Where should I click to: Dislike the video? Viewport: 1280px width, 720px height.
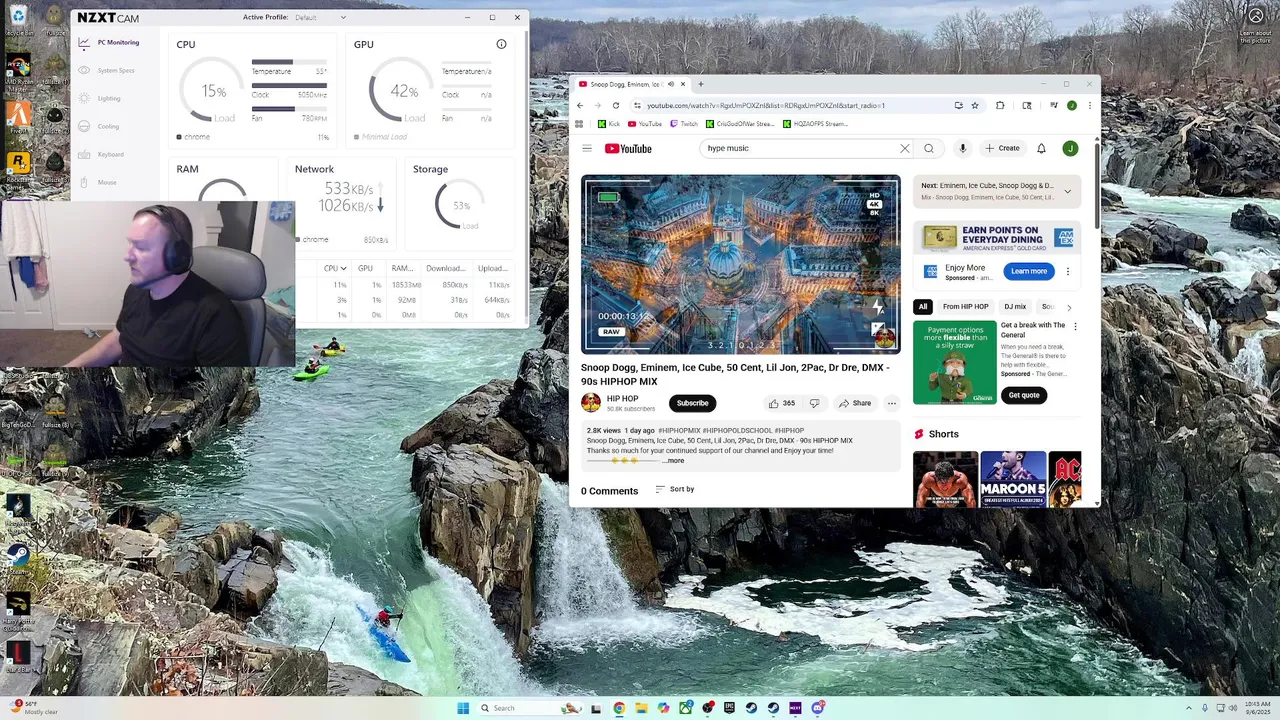click(x=814, y=403)
